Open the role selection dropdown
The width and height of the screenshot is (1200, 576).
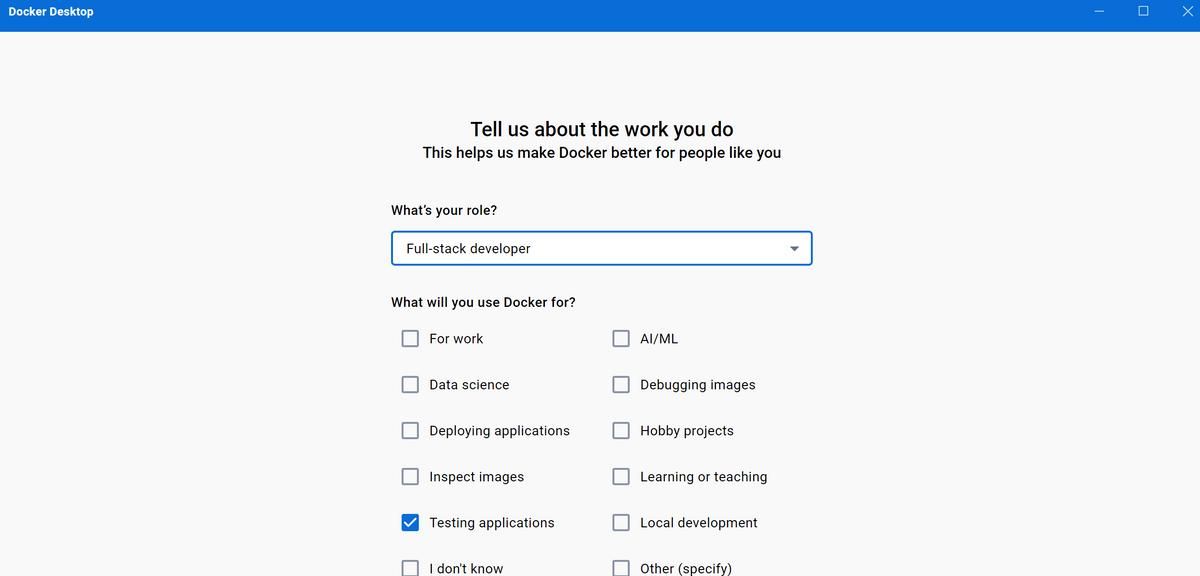[601, 248]
